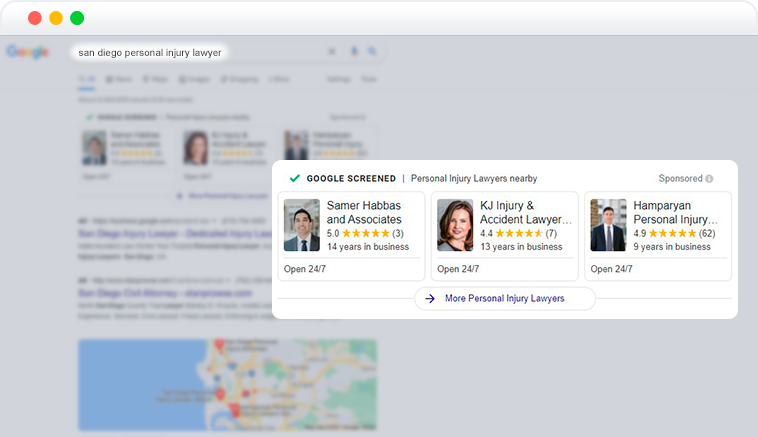Expand the Tools filter options
The width and height of the screenshot is (758, 437).
tap(369, 78)
